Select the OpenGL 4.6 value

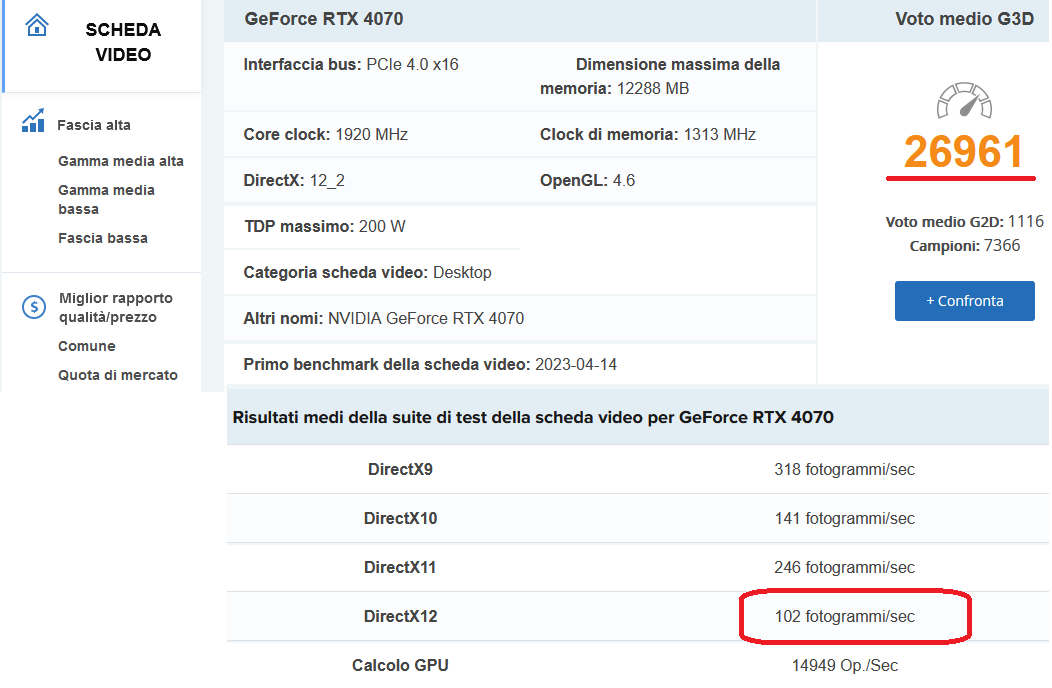pyautogui.click(x=624, y=181)
